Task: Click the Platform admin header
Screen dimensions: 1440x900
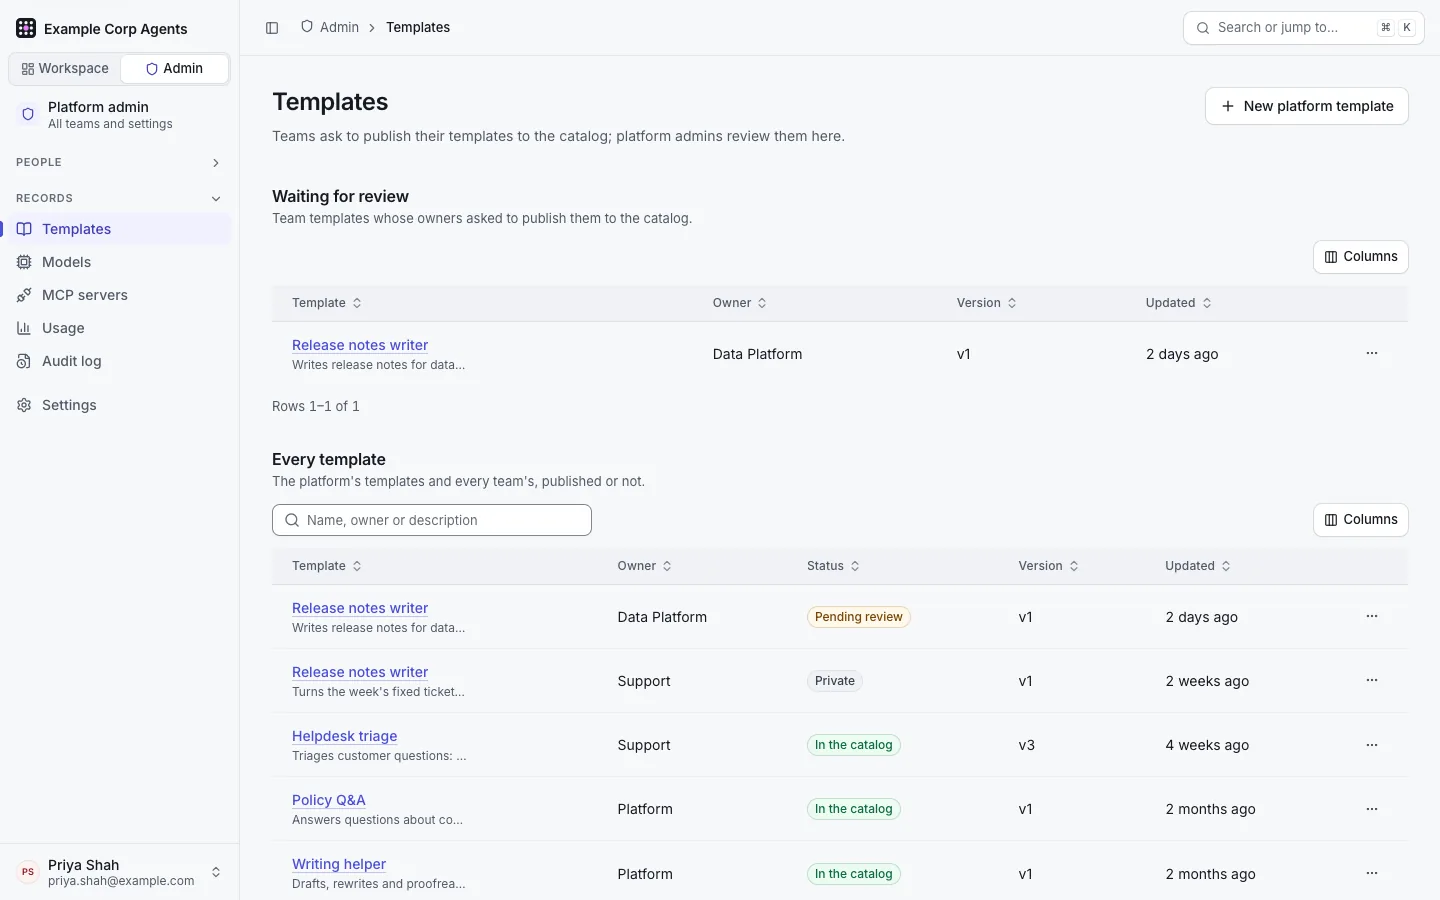Action: click(x=119, y=115)
